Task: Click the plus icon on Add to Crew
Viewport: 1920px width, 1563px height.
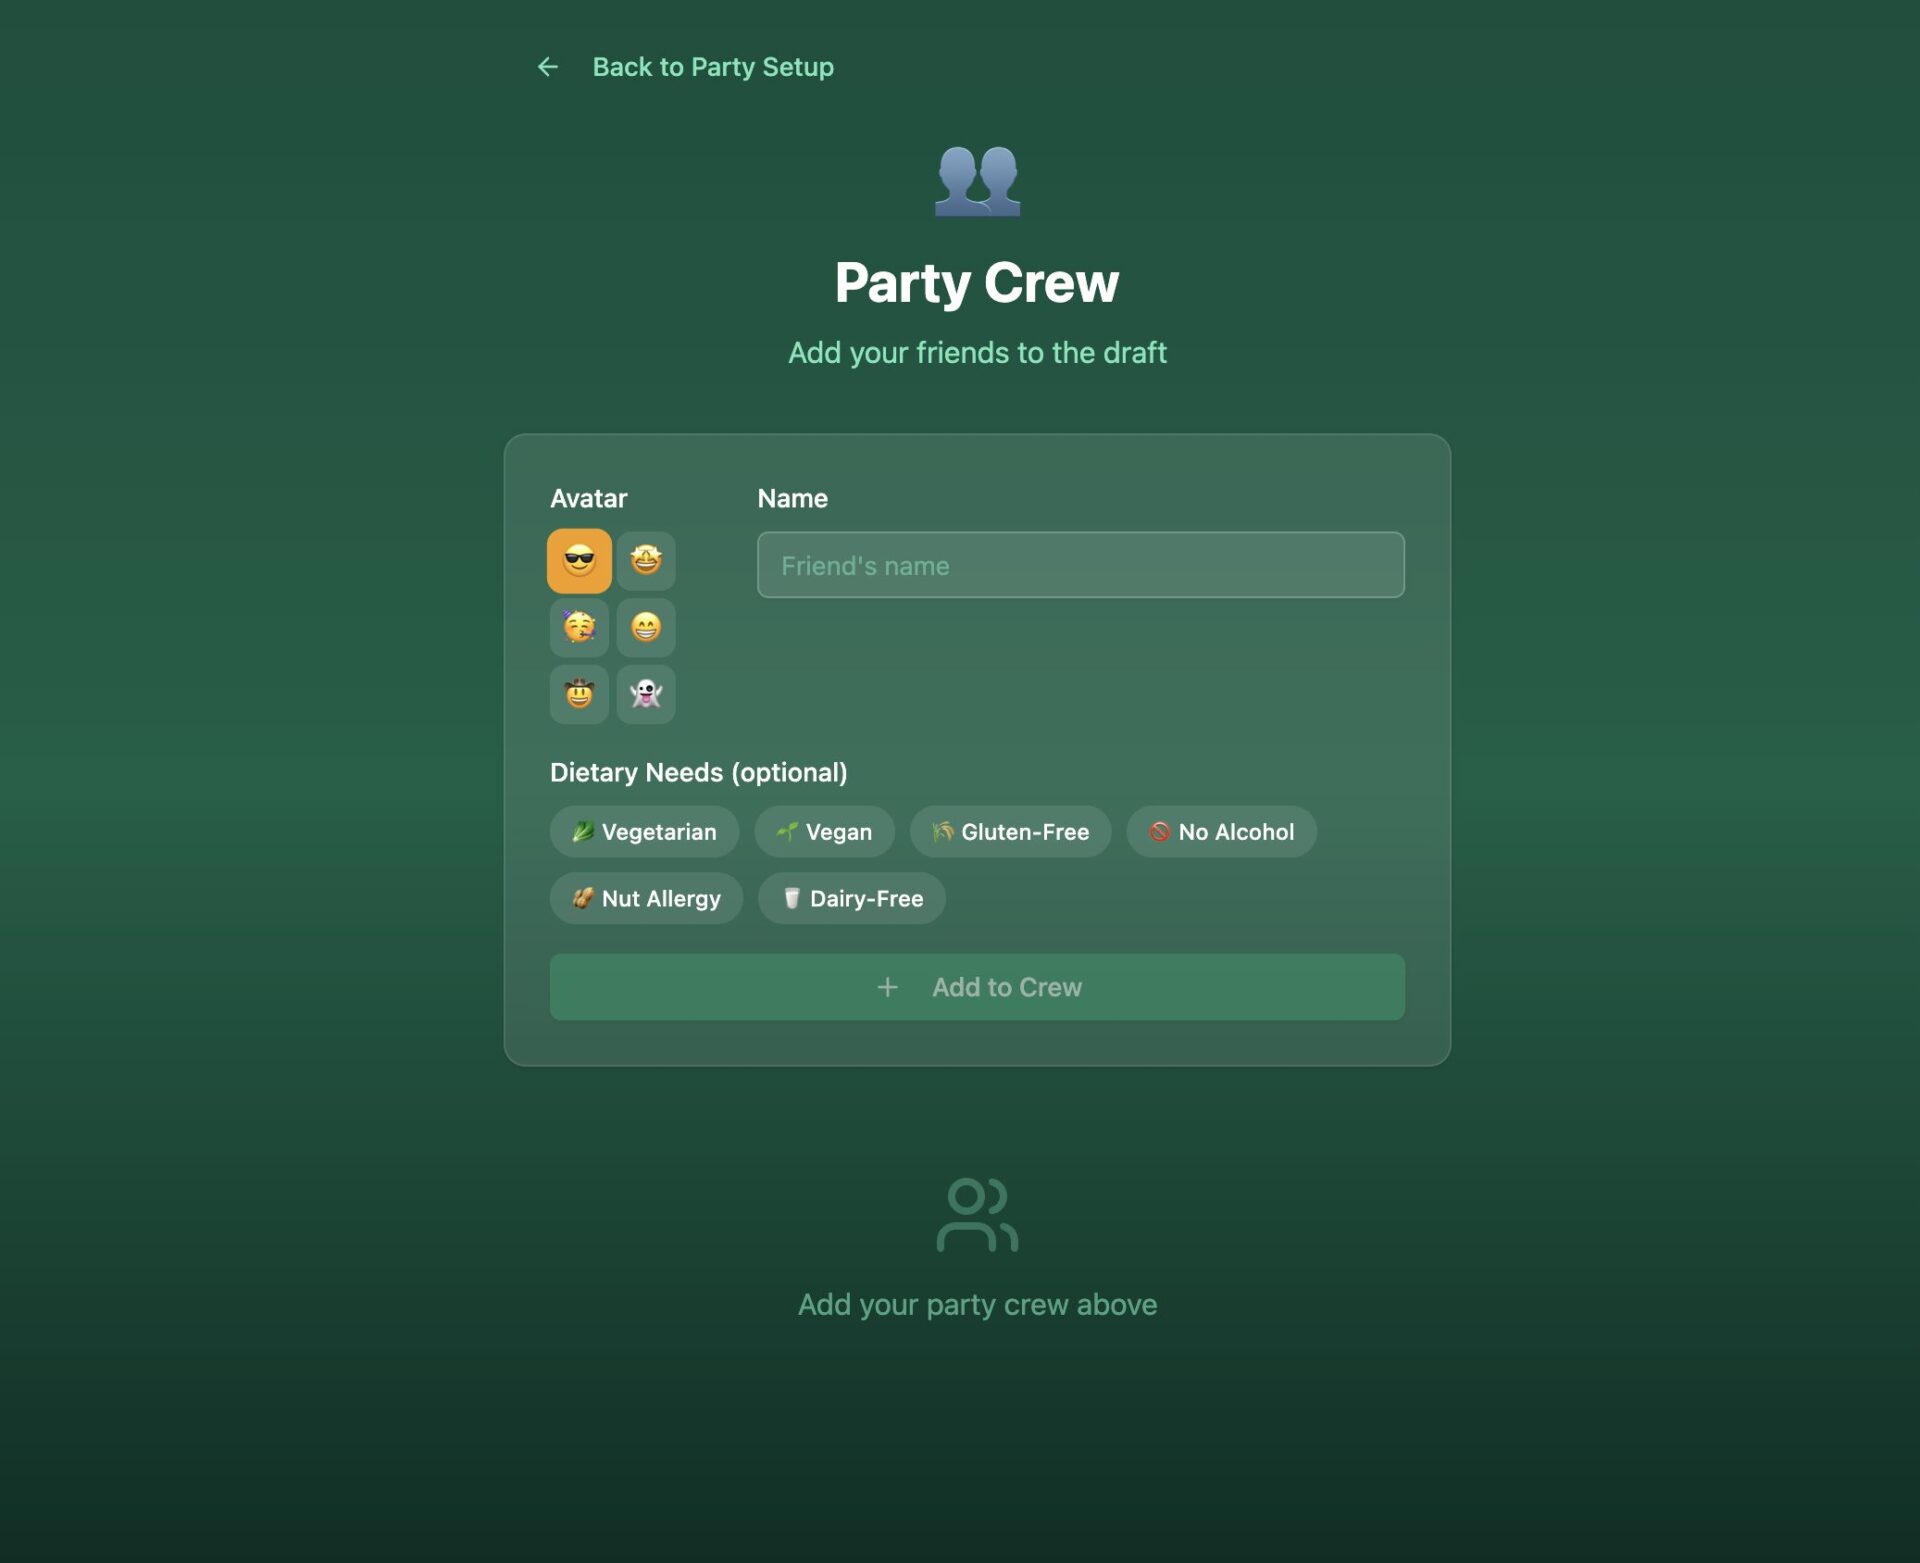Action: [x=887, y=988]
